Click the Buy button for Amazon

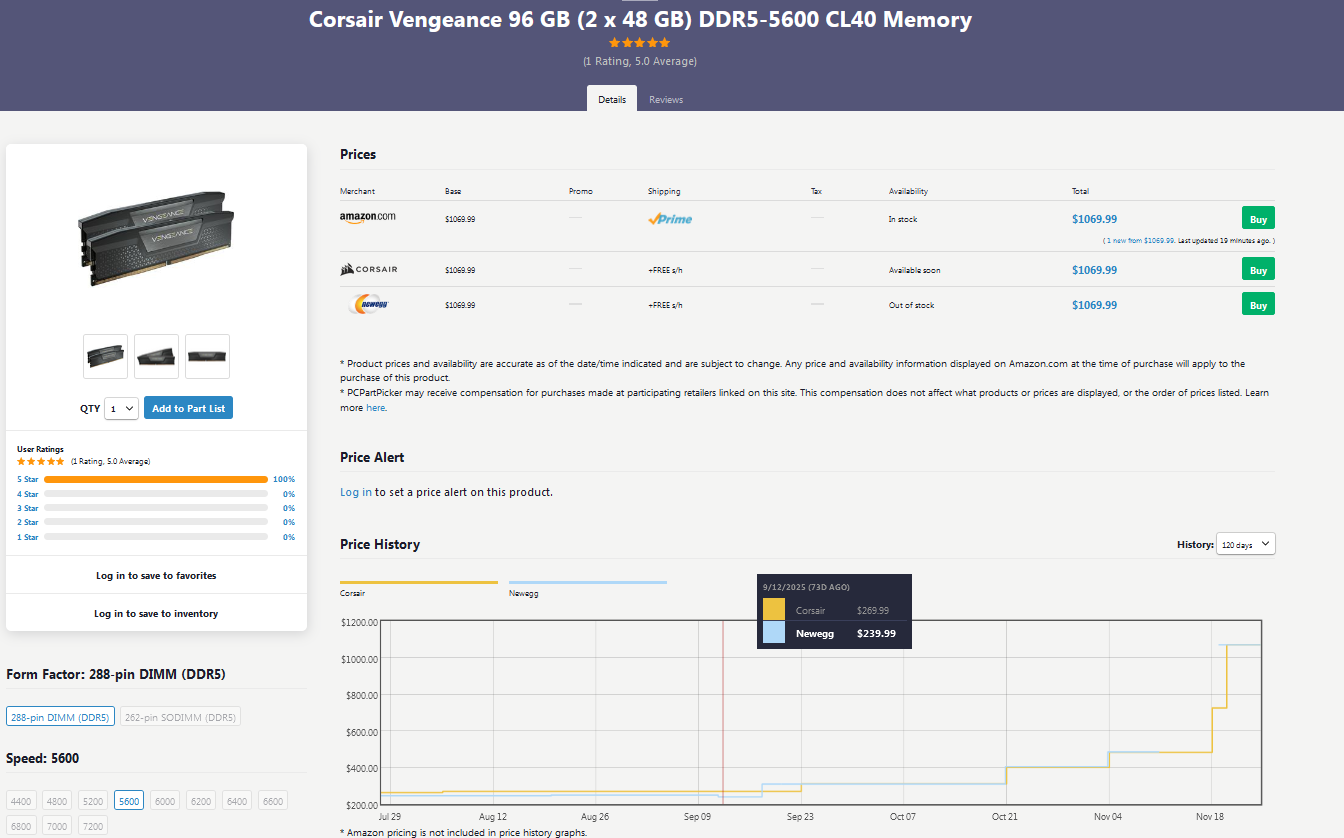coord(1258,219)
